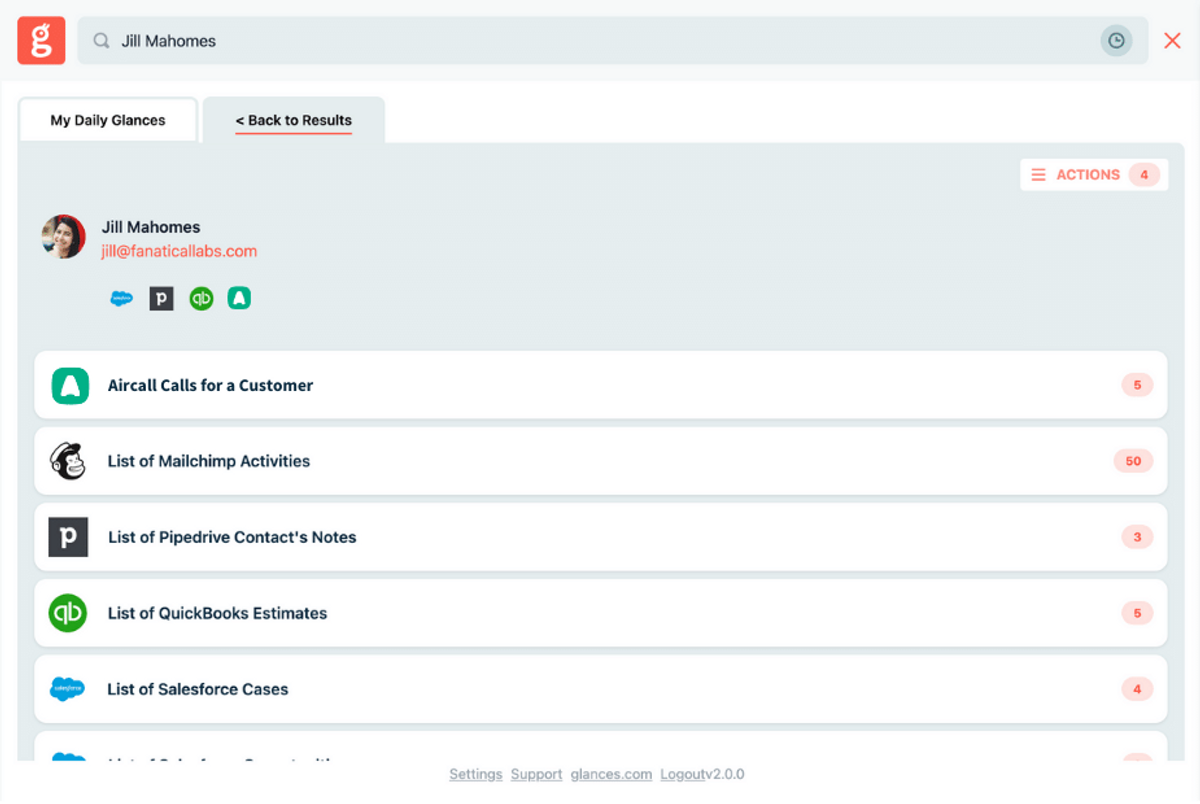Viewport: 1200px width, 804px height.
Task: Click the Actions count badge 4
Action: pyautogui.click(x=1144, y=175)
